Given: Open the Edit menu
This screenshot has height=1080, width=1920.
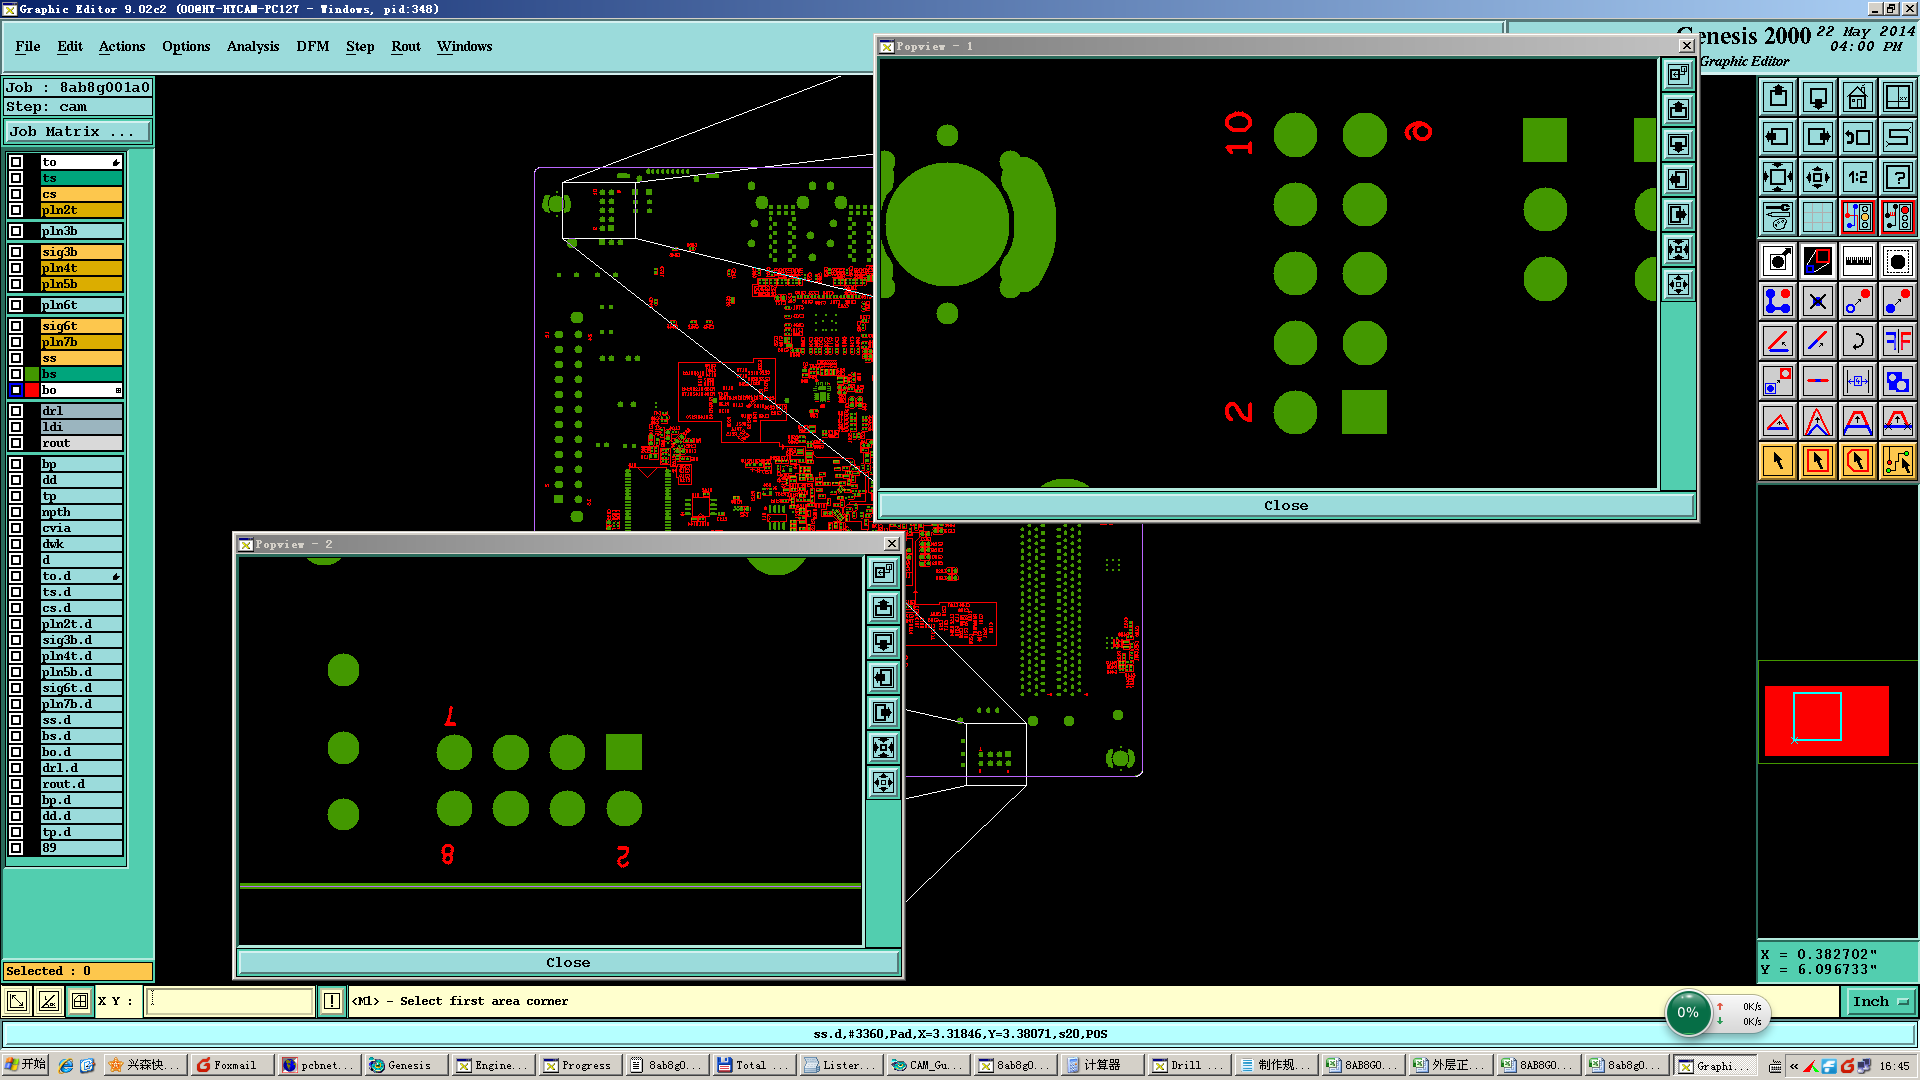Looking at the screenshot, I should 70,46.
